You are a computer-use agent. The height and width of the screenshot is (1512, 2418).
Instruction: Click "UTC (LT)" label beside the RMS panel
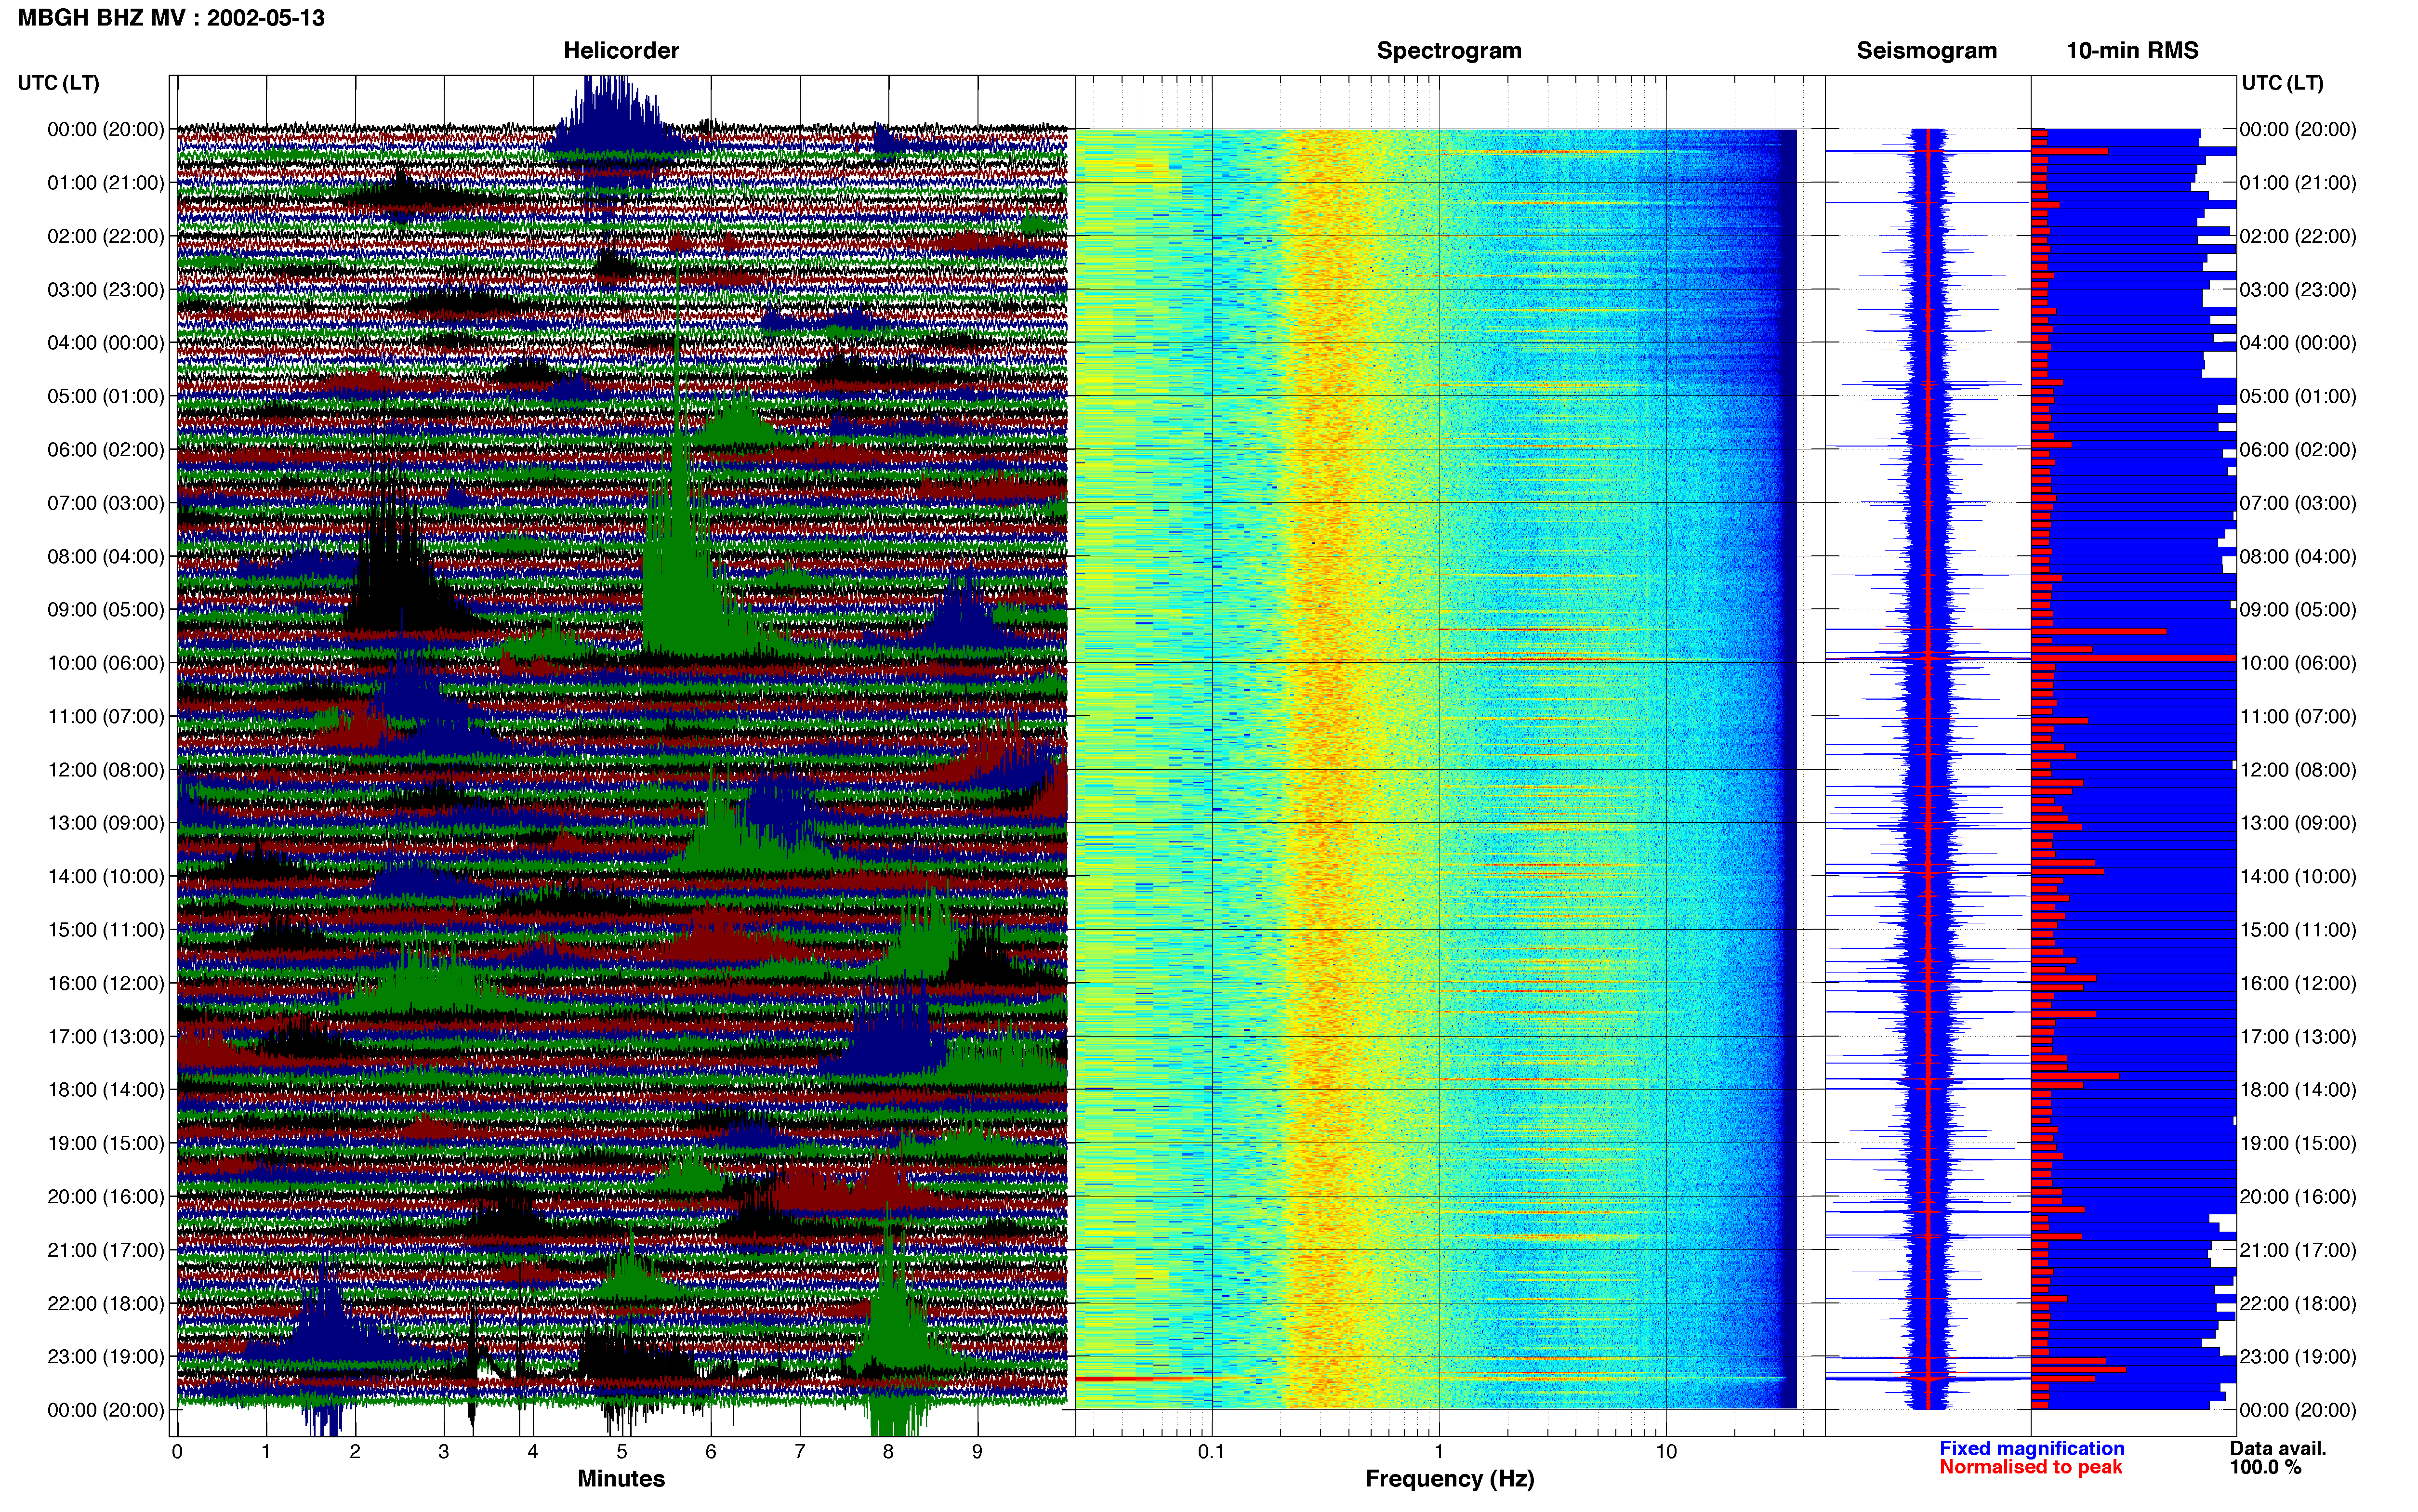pos(2282,83)
